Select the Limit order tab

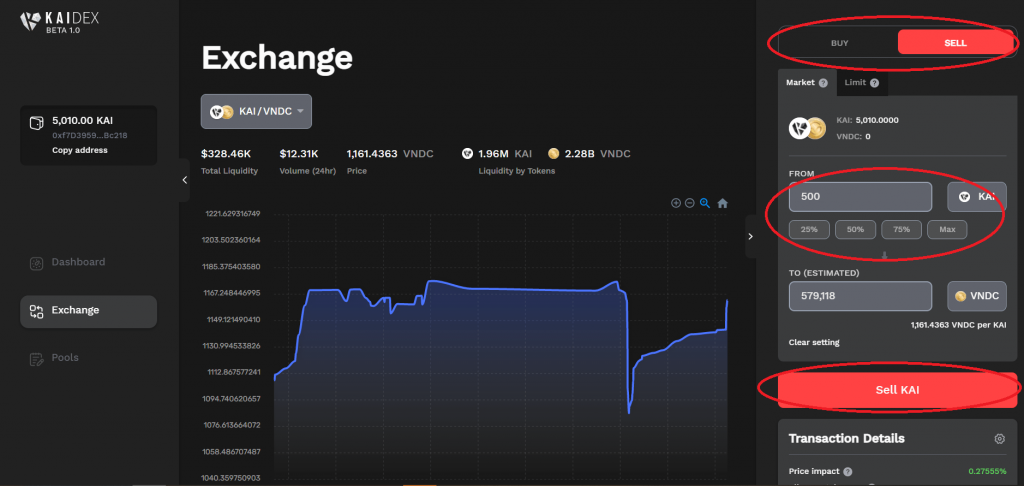pos(860,83)
